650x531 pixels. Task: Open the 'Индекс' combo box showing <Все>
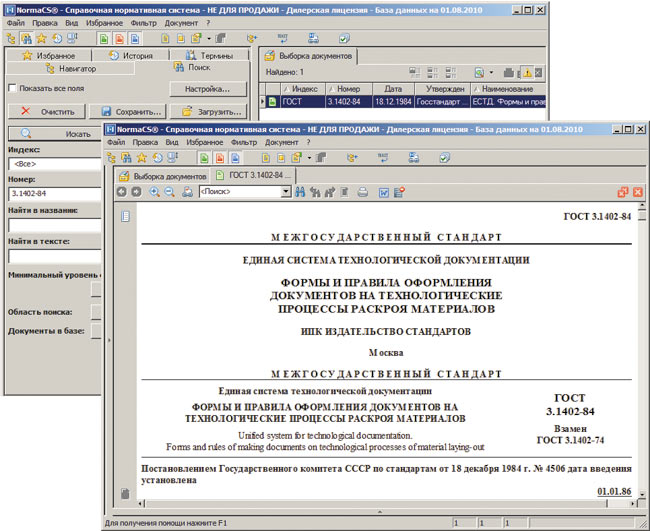(50, 163)
